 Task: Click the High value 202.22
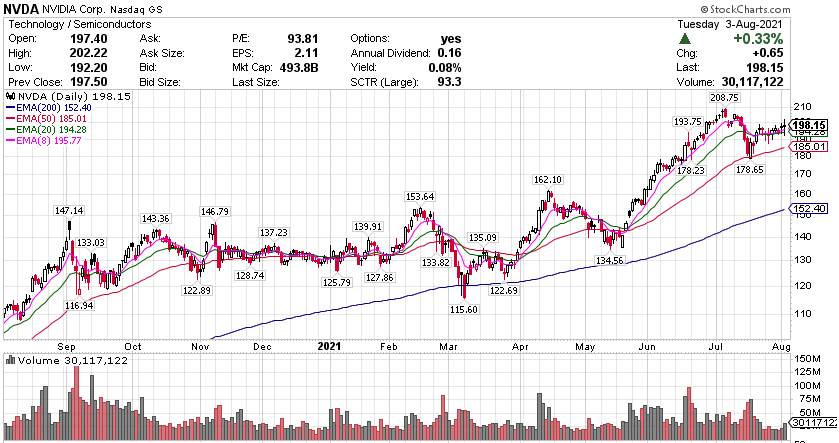click(89, 53)
